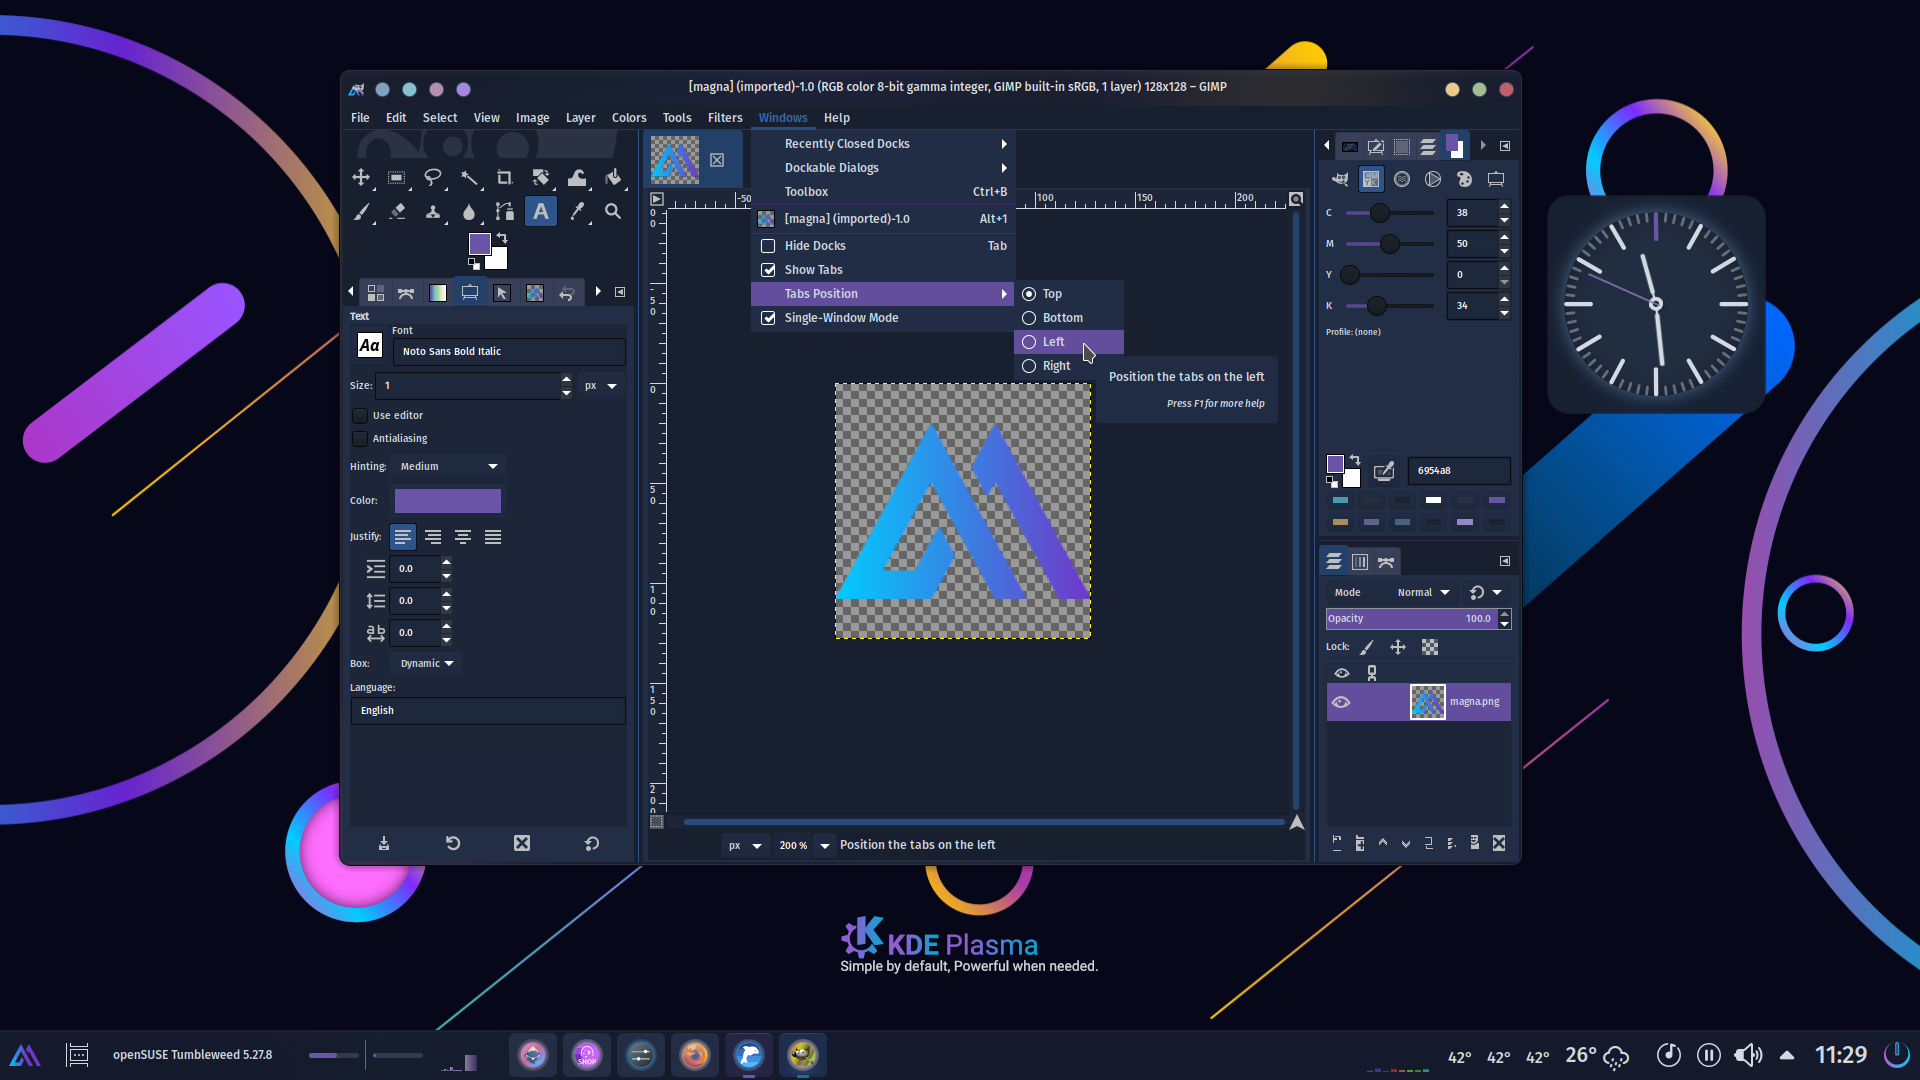1920x1080 pixels.
Task: Open the Box Dynamic dropdown
Action: (x=427, y=664)
